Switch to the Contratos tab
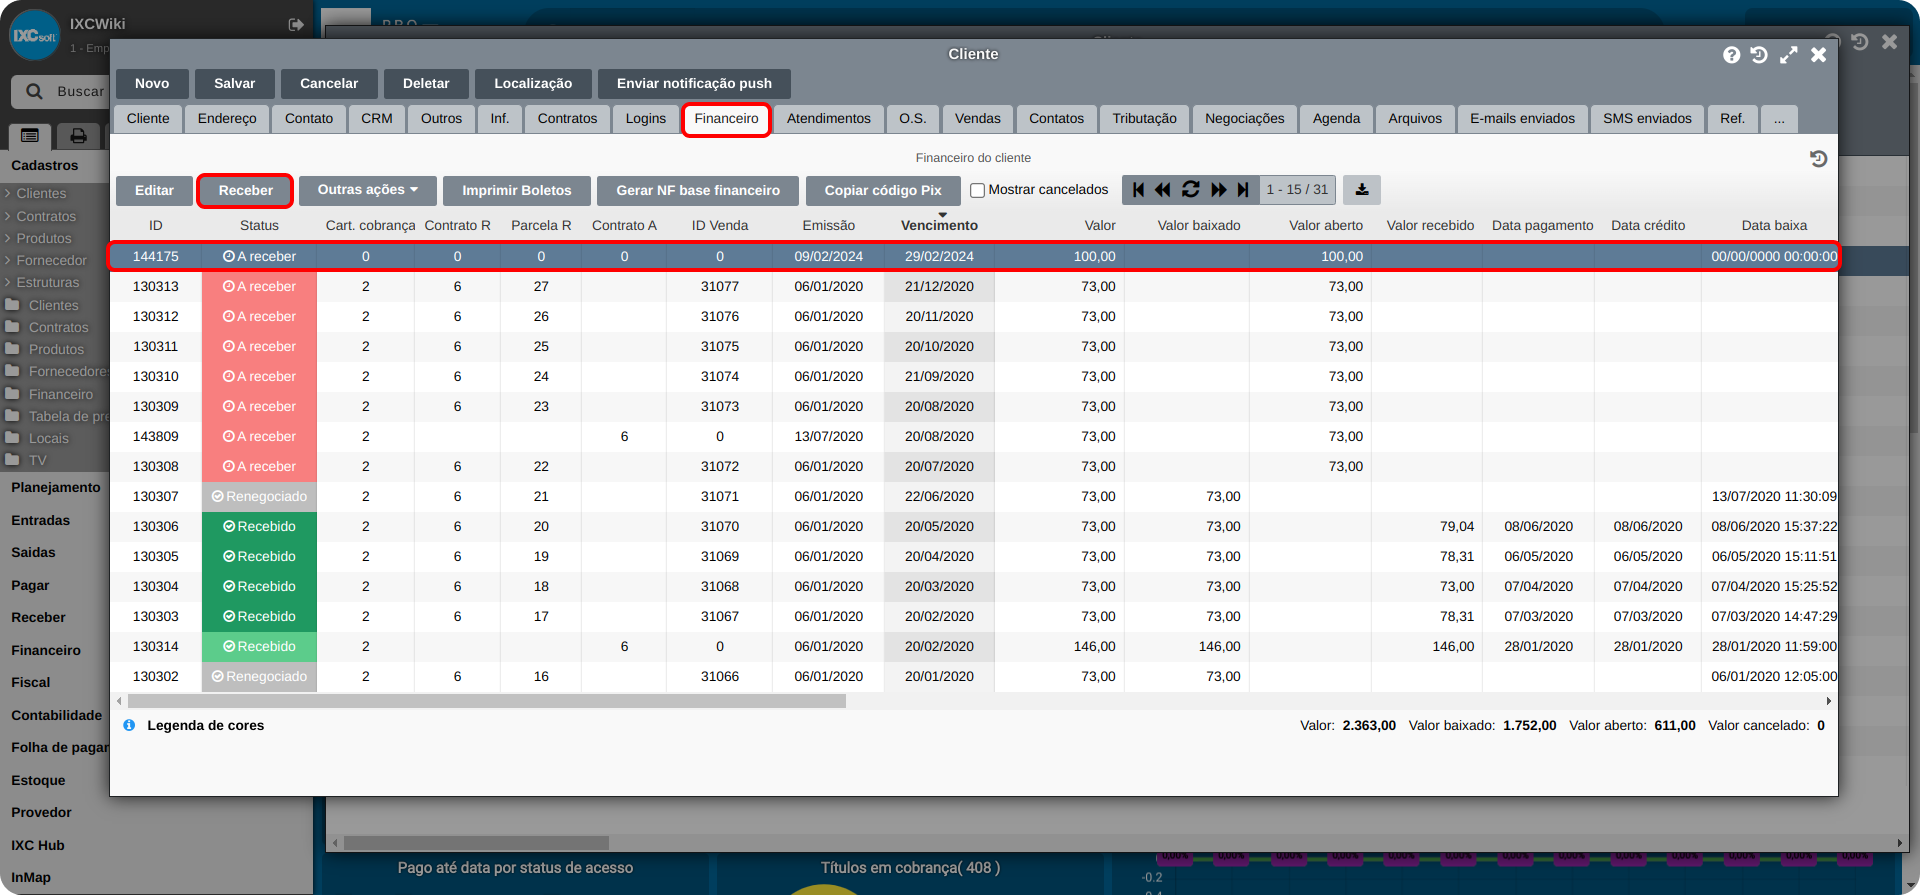The width and height of the screenshot is (1920, 895). tap(567, 119)
